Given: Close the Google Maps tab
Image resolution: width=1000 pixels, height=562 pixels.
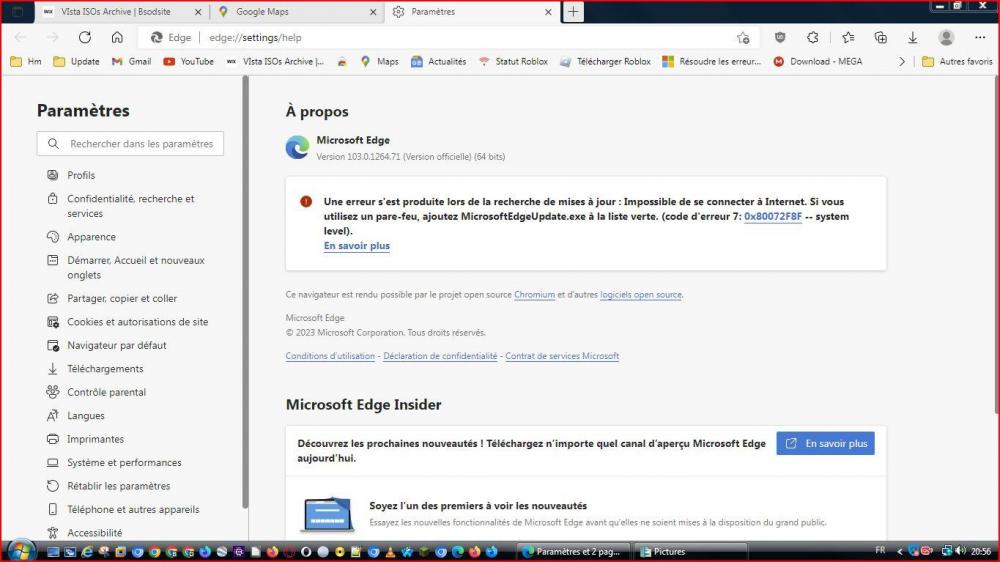Looking at the screenshot, I should coord(373,12).
